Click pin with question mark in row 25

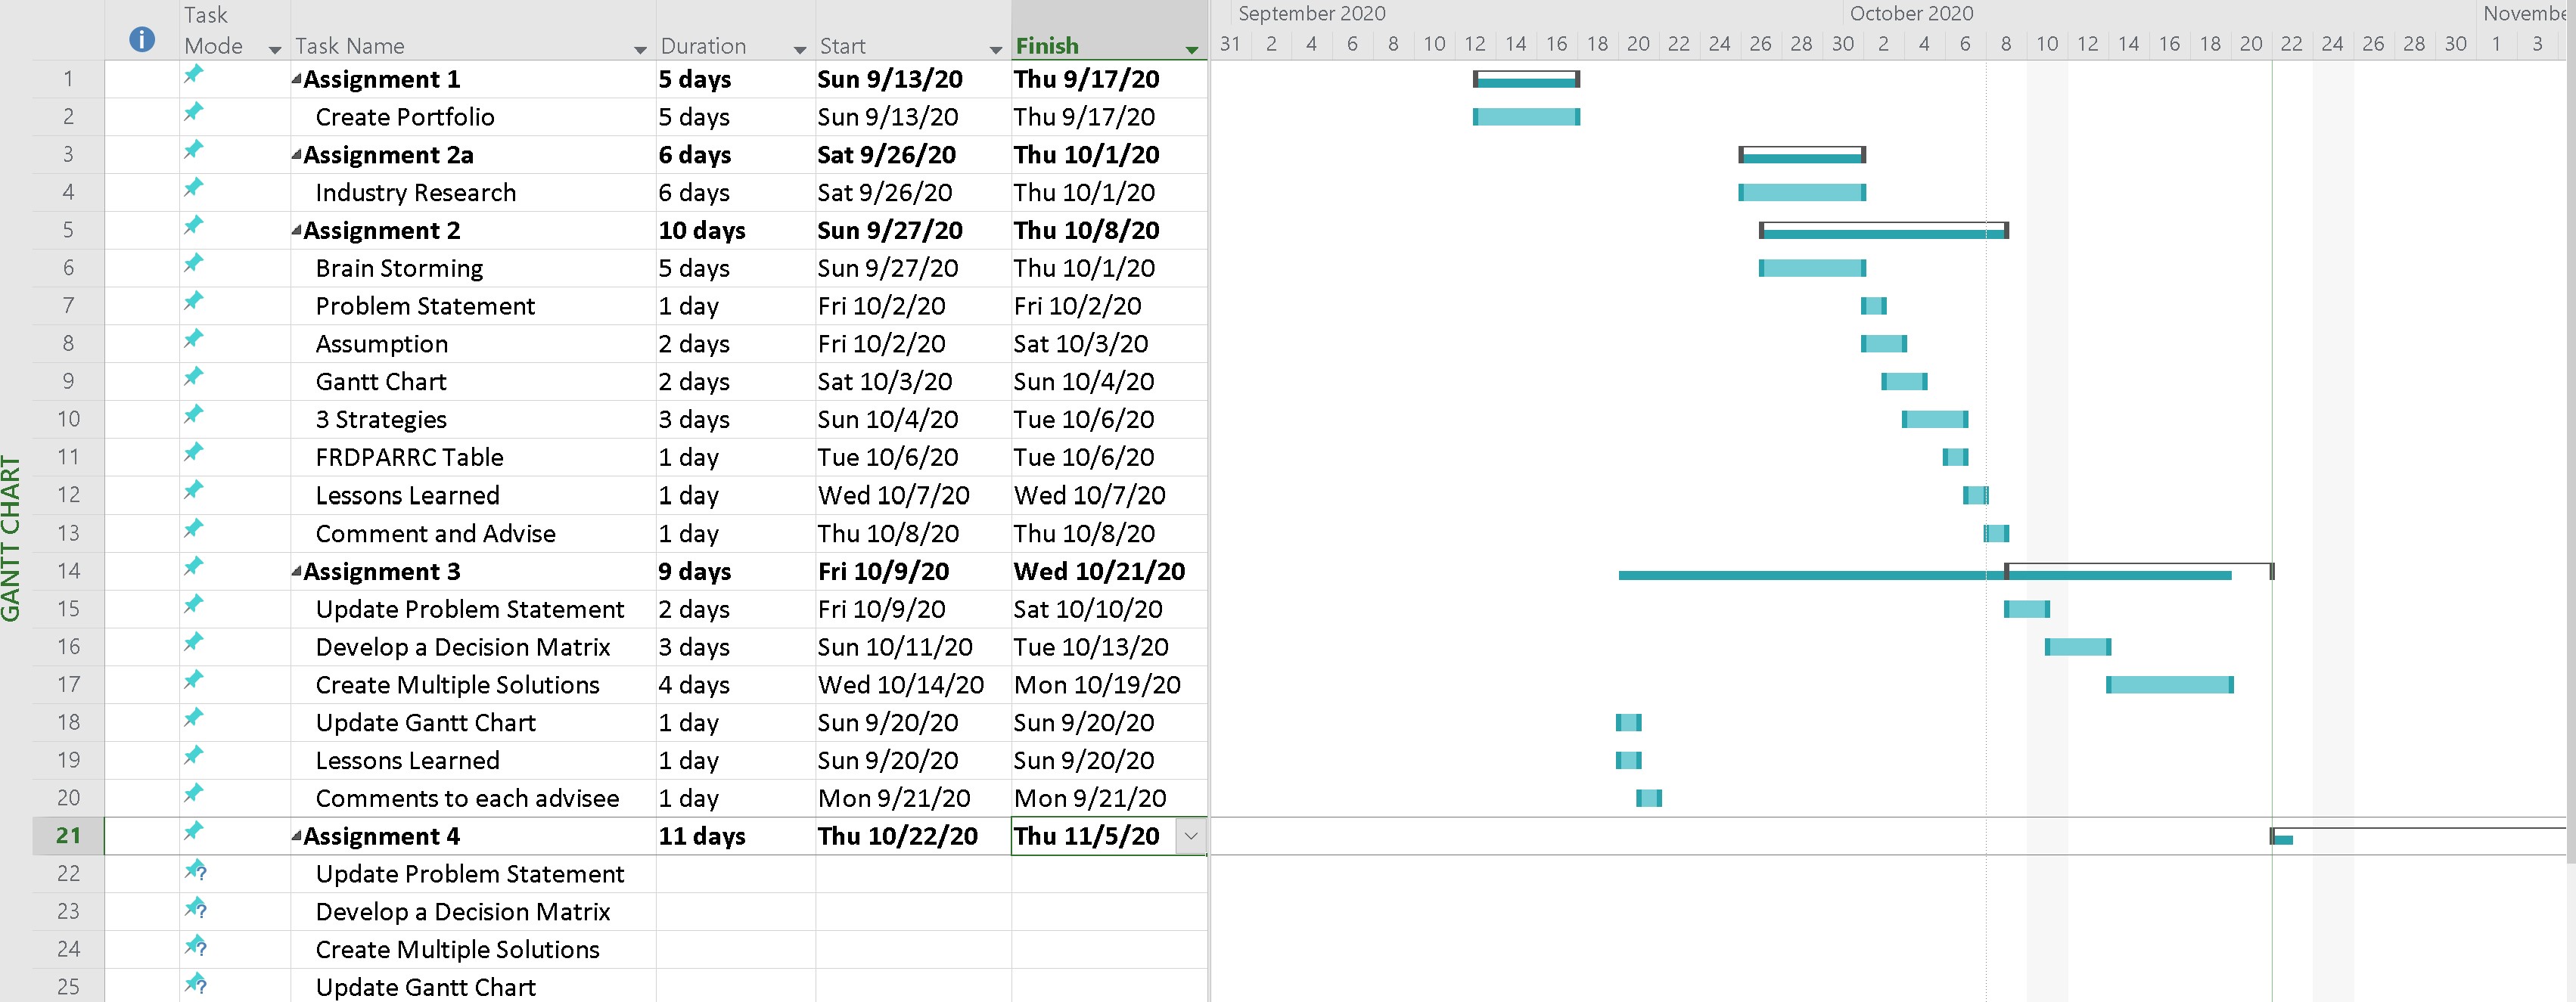[x=195, y=984]
